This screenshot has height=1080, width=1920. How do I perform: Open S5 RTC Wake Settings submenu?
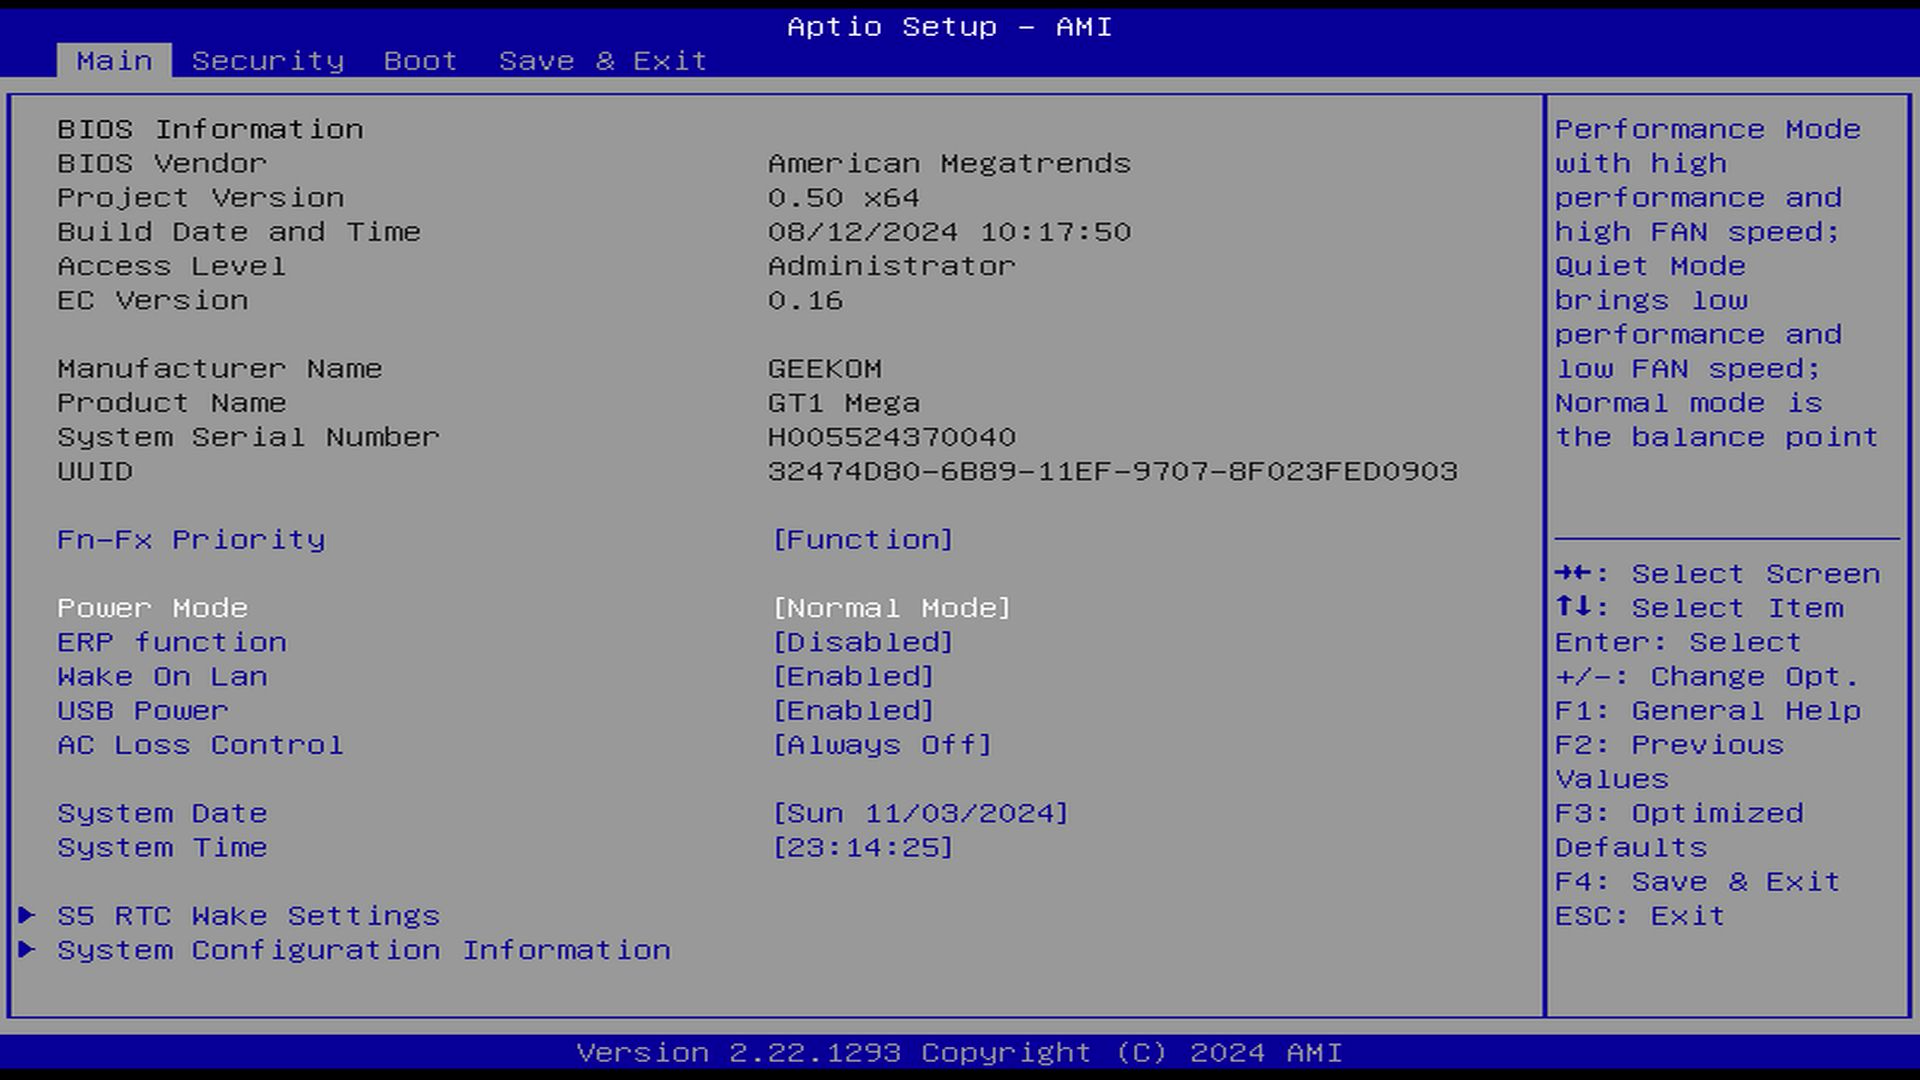click(249, 916)
